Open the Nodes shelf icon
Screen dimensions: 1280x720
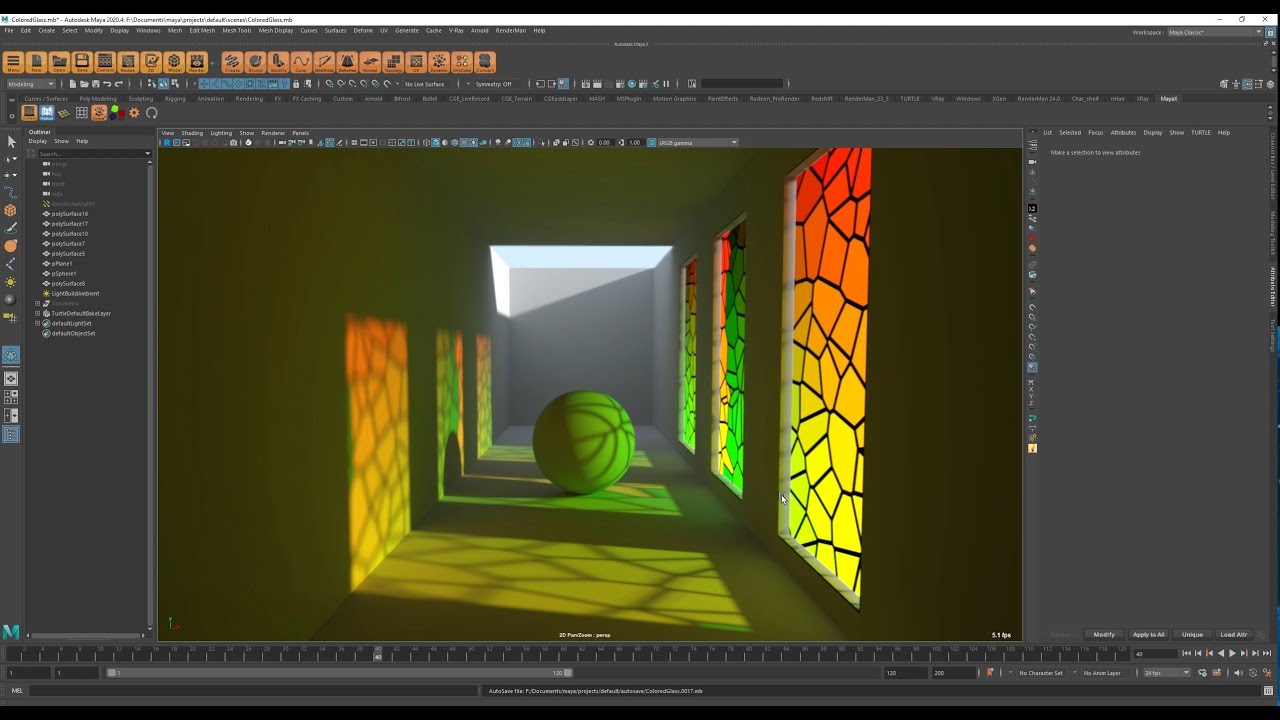click(128, 62)
